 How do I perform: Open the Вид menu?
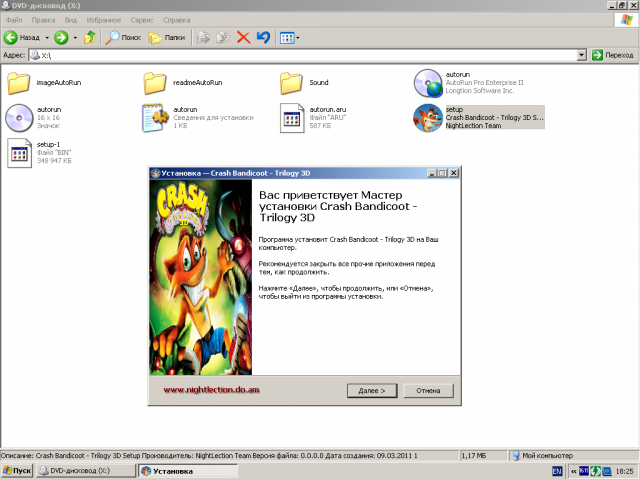pos(71,20)
